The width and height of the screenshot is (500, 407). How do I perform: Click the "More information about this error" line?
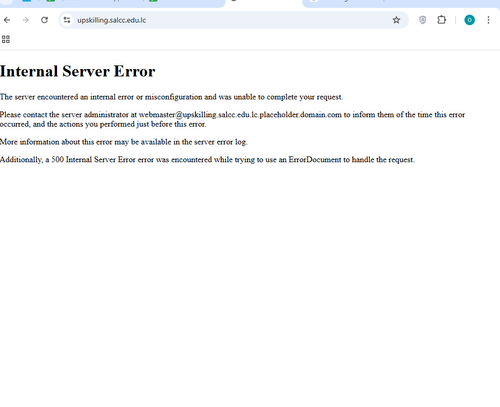[x=124, y=142]
